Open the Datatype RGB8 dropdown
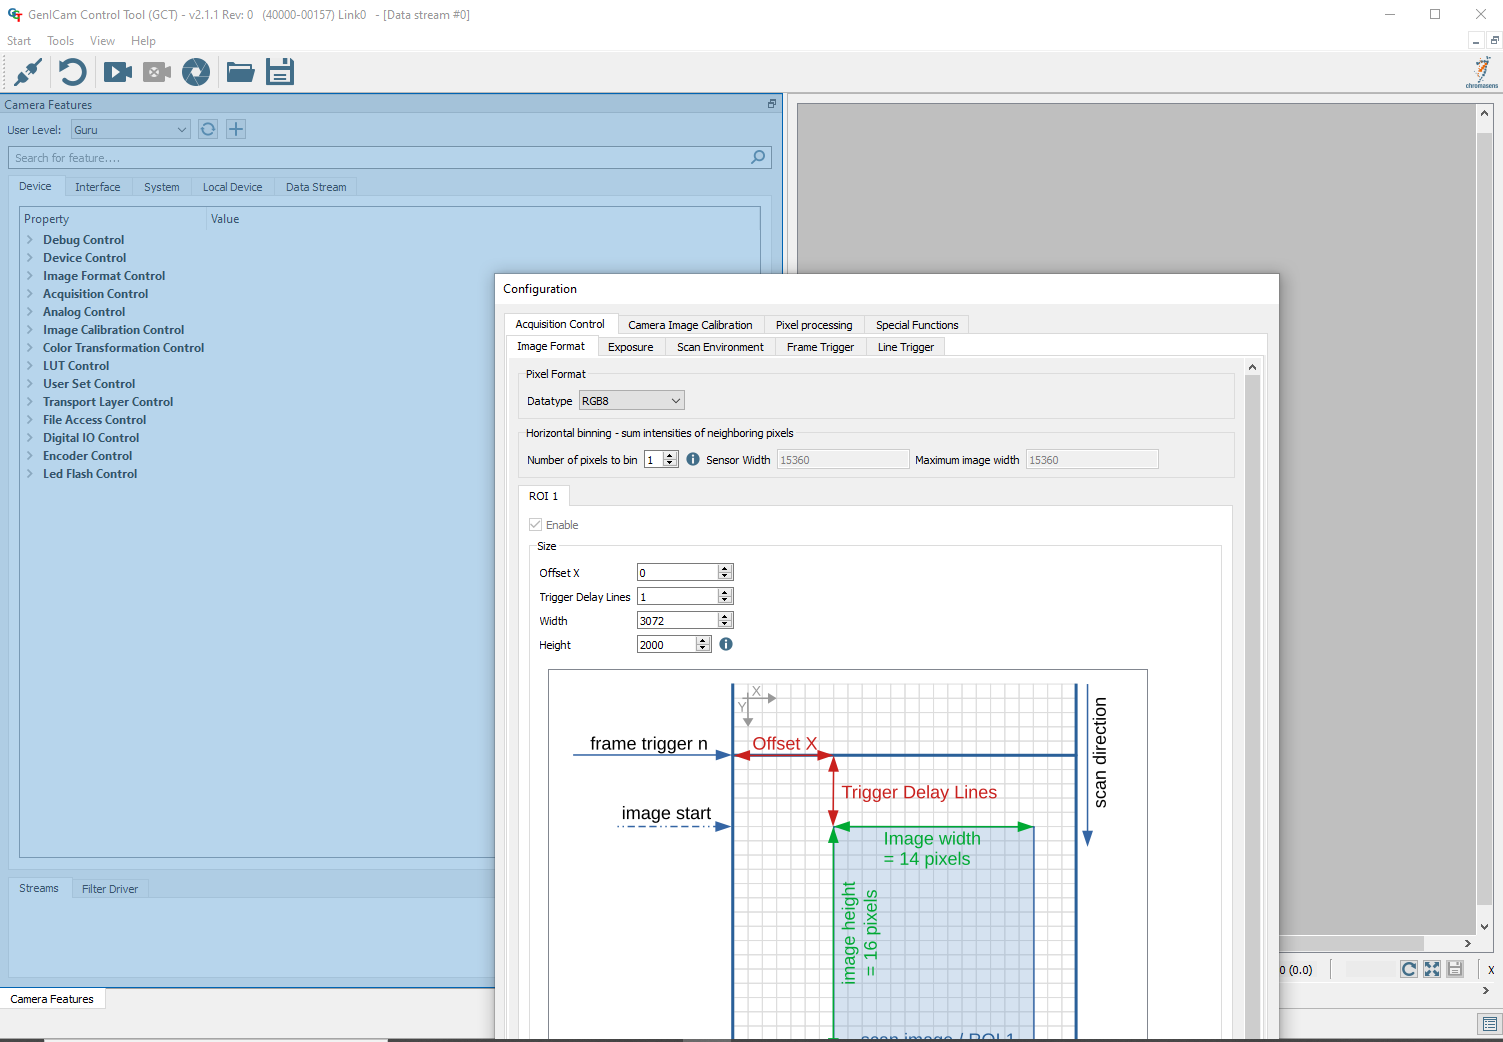 coord(632,400)
